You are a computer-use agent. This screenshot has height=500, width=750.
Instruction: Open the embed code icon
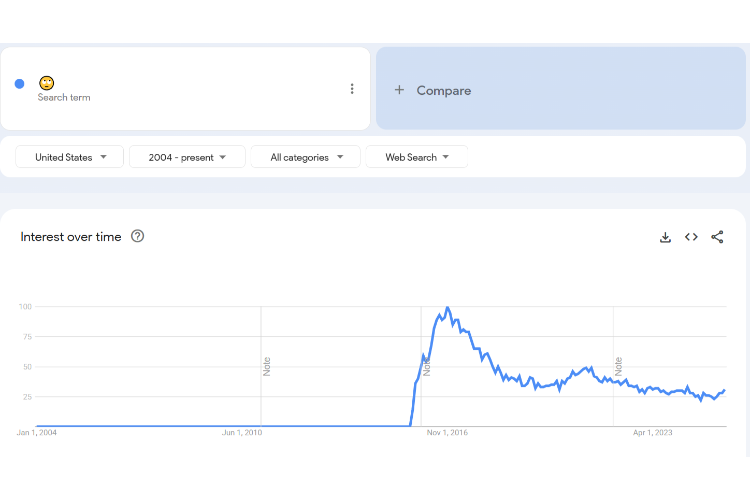(x=691, y=237)
